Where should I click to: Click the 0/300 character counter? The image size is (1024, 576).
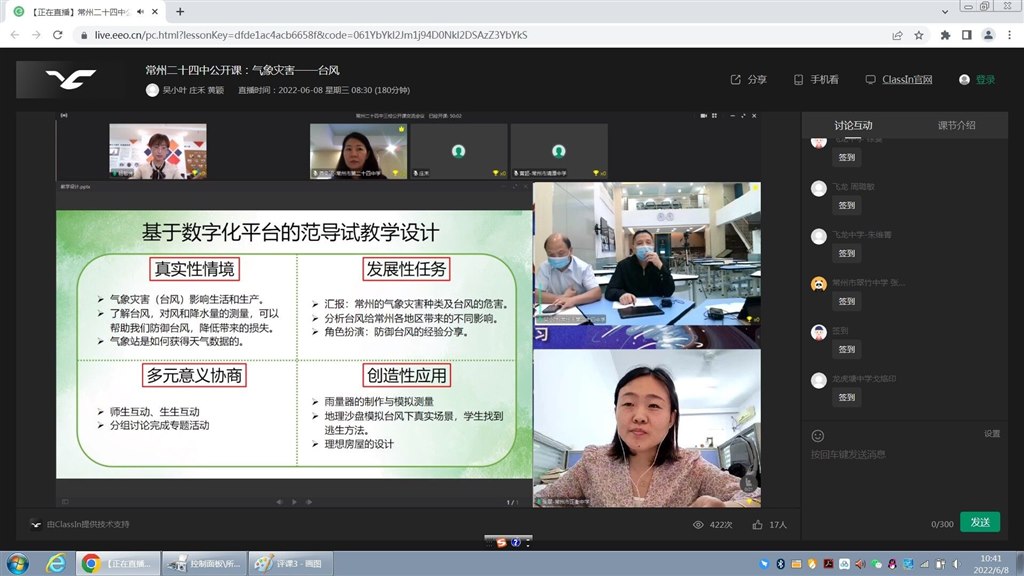pos(942,524)
